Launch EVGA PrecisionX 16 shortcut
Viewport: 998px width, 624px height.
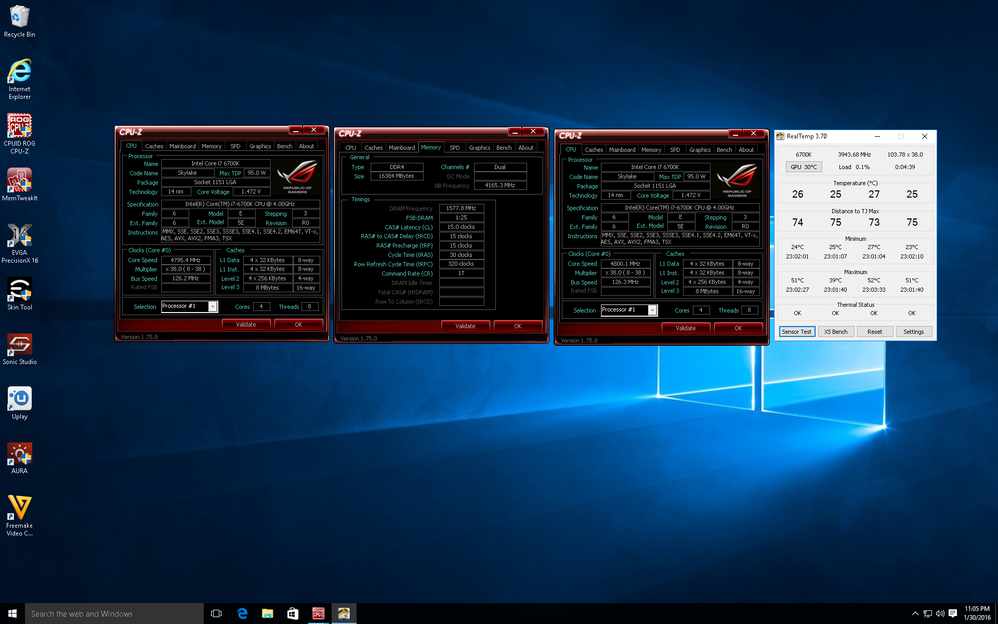coord(19,243)
